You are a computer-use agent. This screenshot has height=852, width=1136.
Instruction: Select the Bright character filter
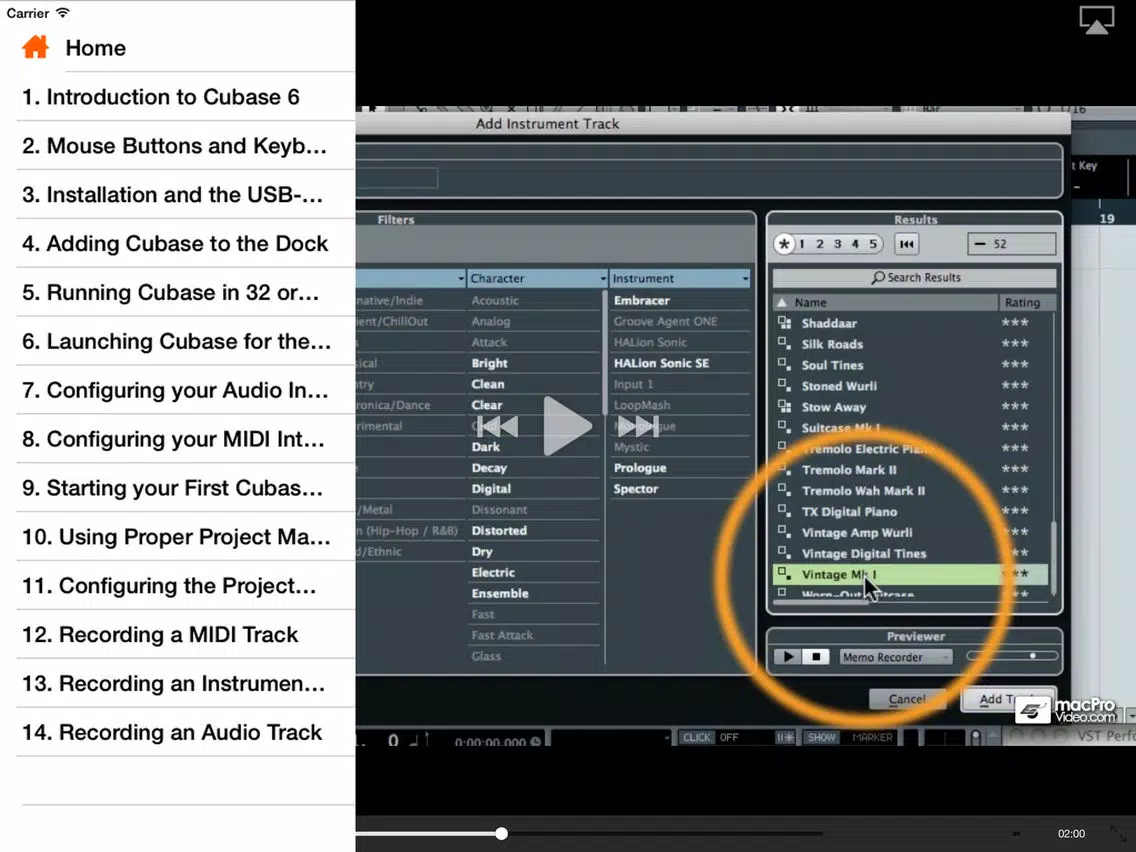tap(490, 363)
